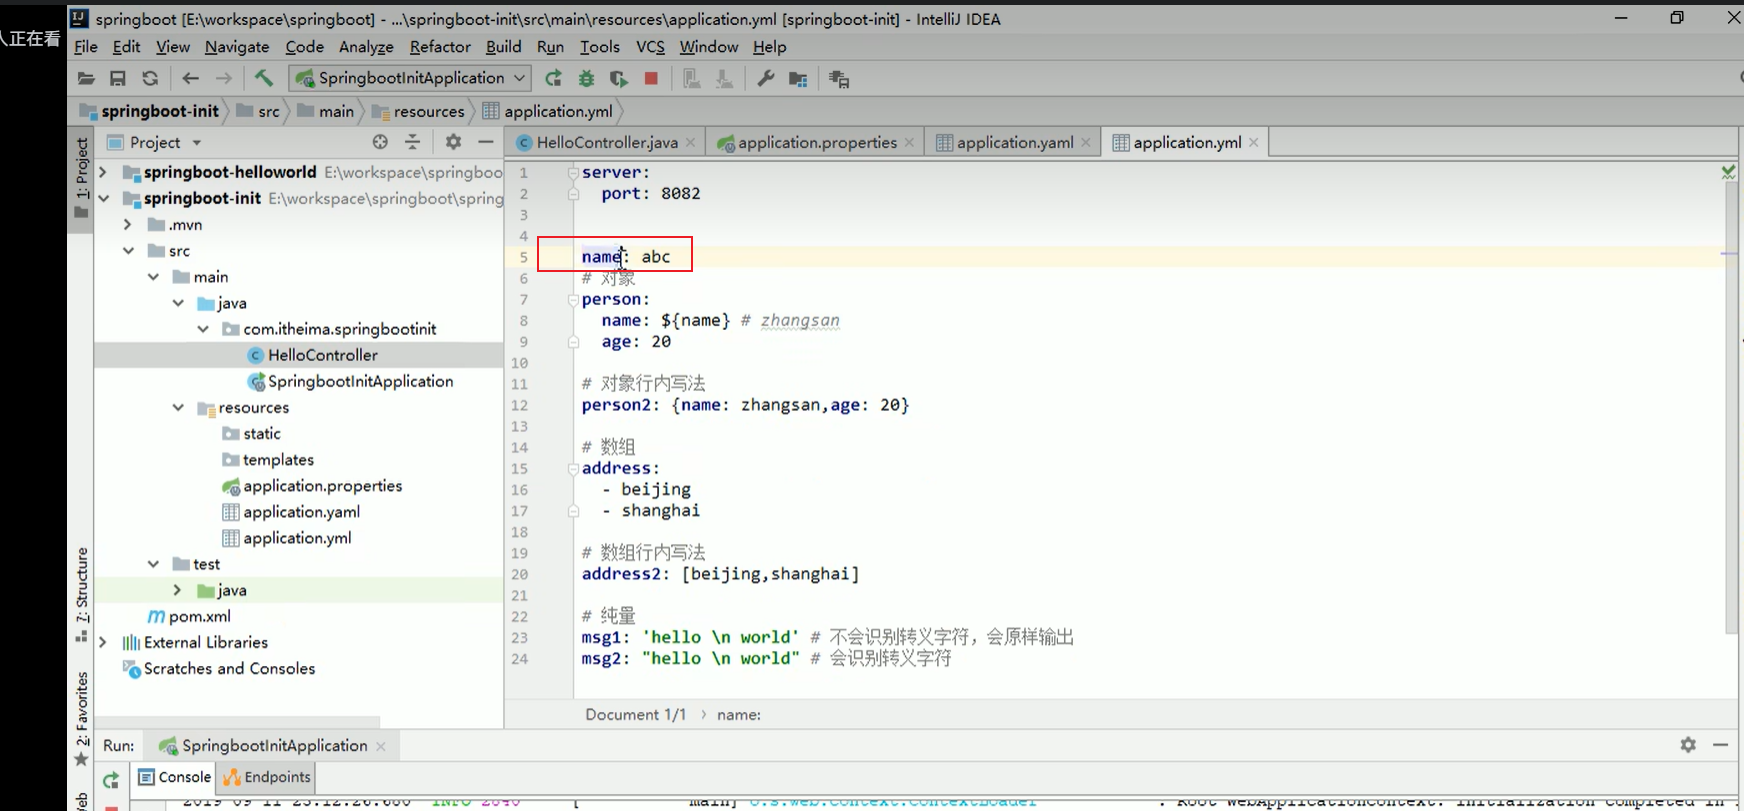Select the templates folder
Screen dimensions: 1744x811
268,459
